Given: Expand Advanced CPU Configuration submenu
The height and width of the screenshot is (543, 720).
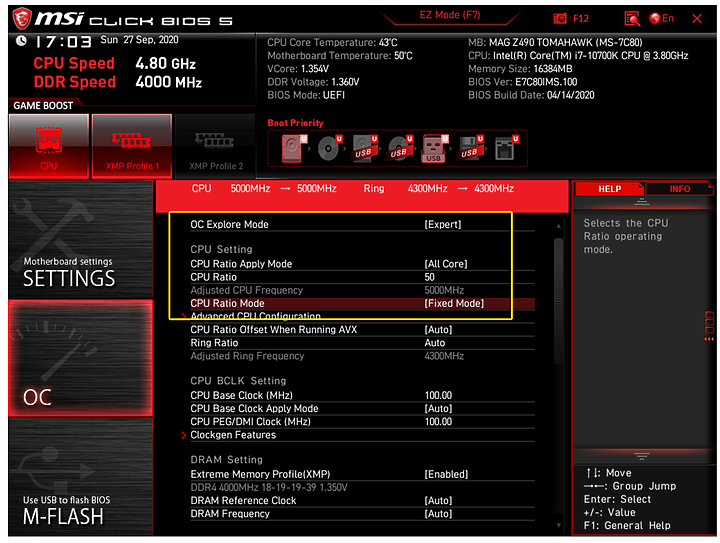Looking at the screenshot, I should click(255, 316).
